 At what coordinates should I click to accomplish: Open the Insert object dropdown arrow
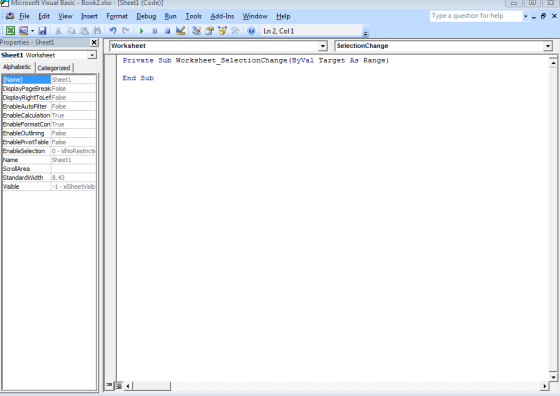(x=32, y=31)
